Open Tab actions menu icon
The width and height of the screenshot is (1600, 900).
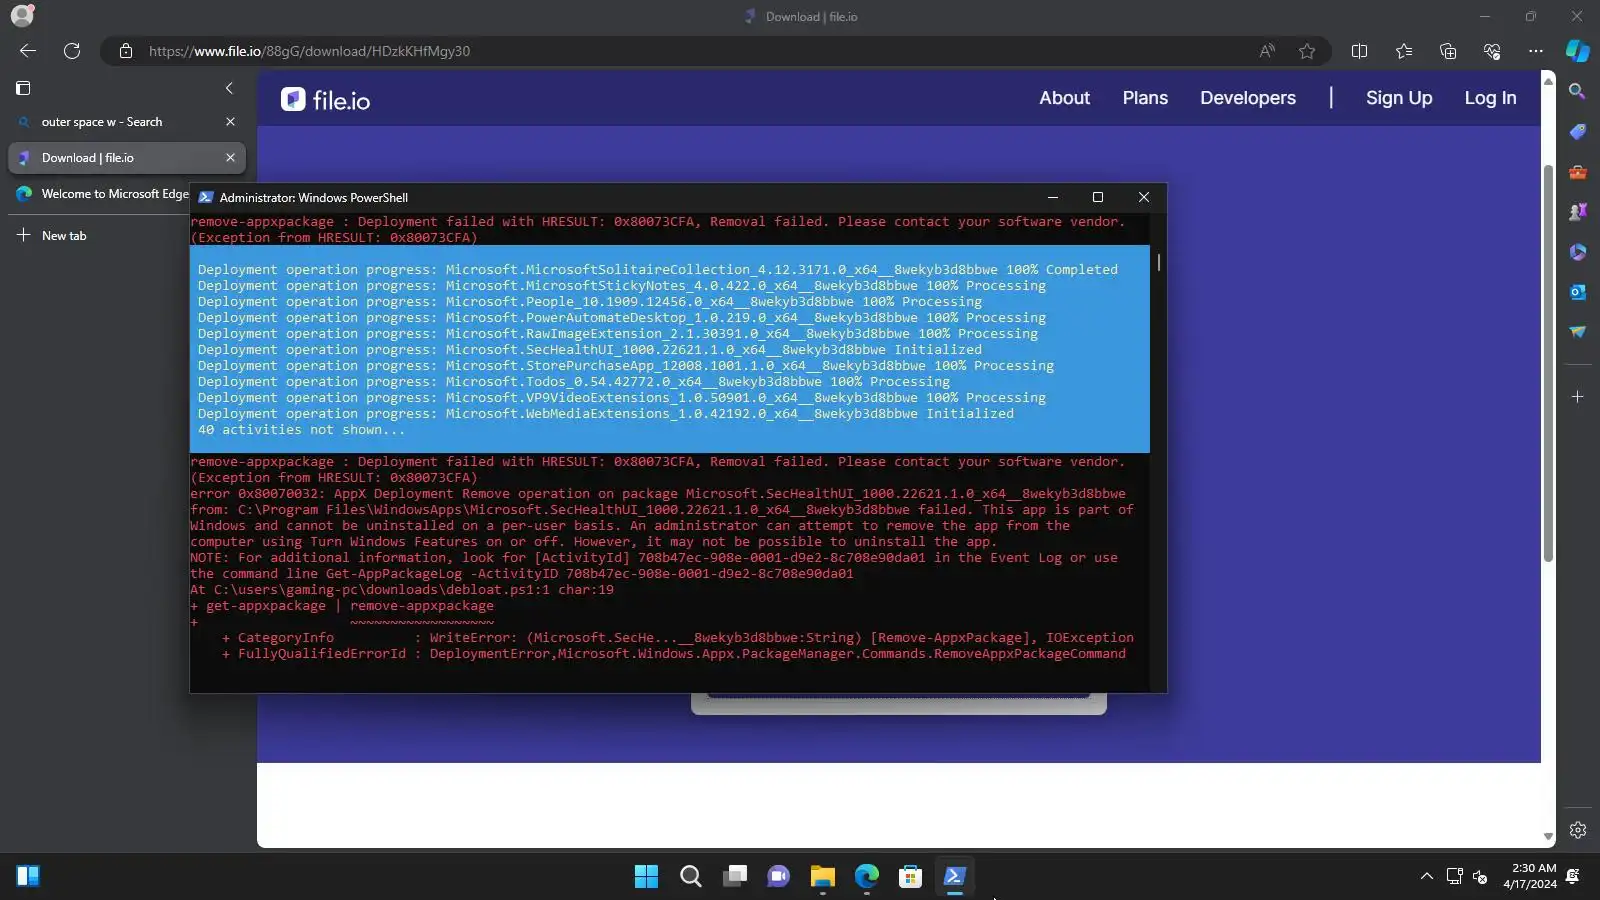pos(23,88)
